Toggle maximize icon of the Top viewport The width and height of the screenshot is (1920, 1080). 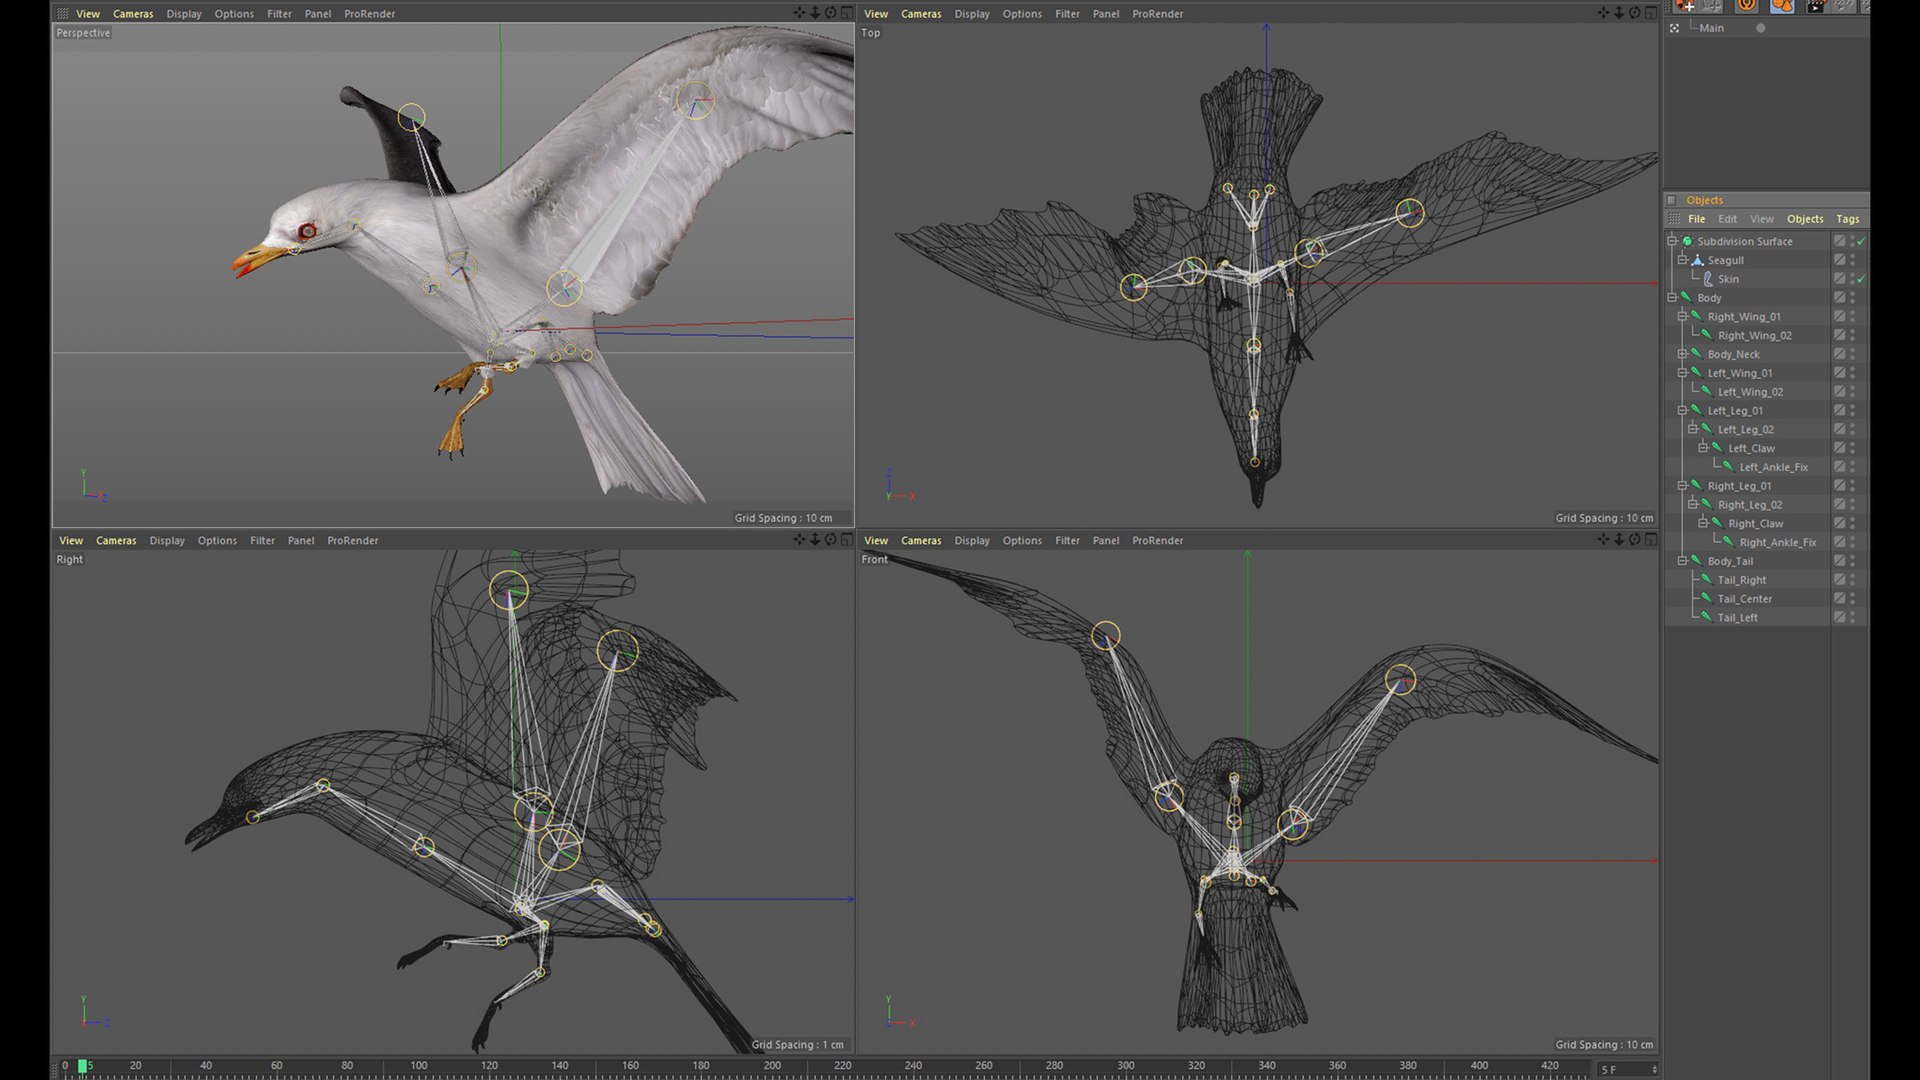pyautogui.click(x=1651, y=13)
